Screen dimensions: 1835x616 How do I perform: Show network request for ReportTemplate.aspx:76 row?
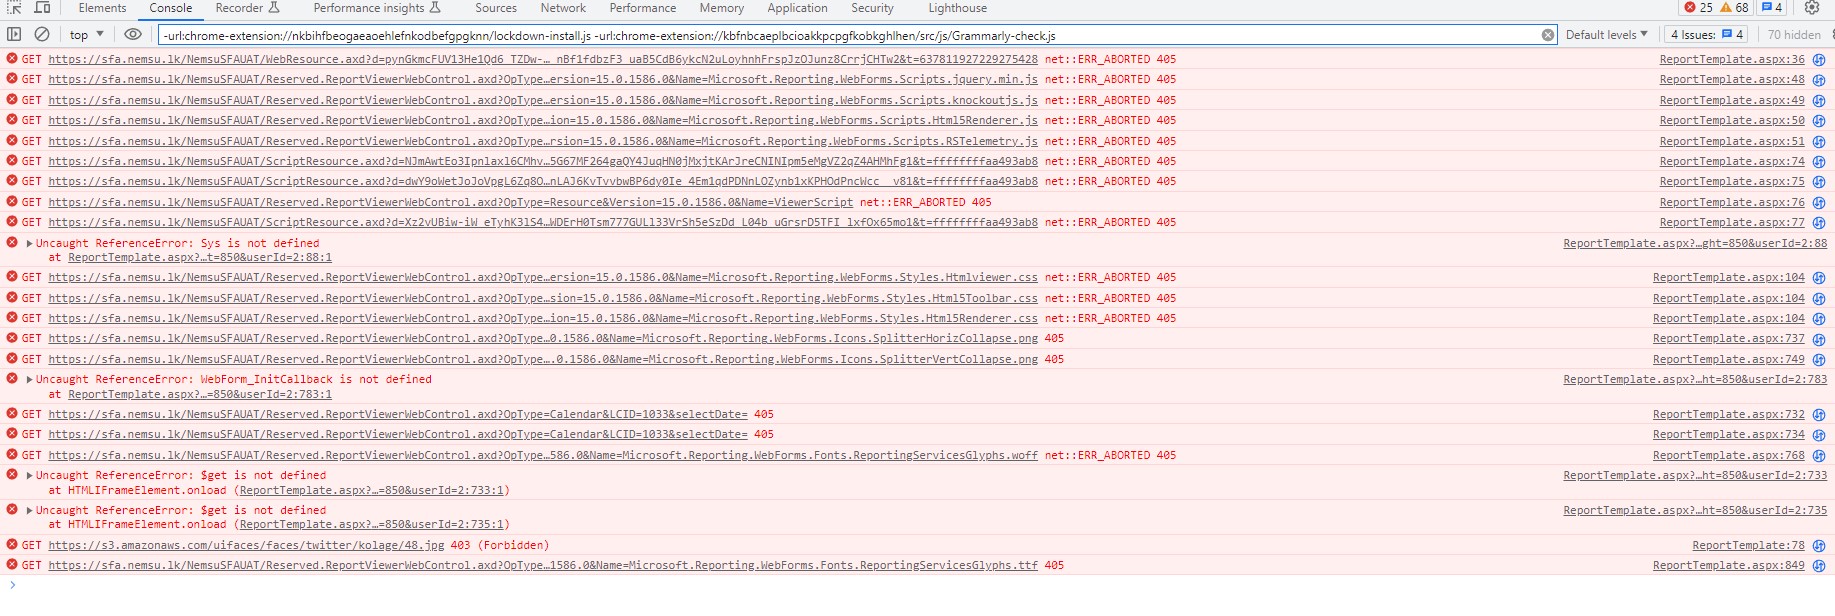tap(1819, 202)
